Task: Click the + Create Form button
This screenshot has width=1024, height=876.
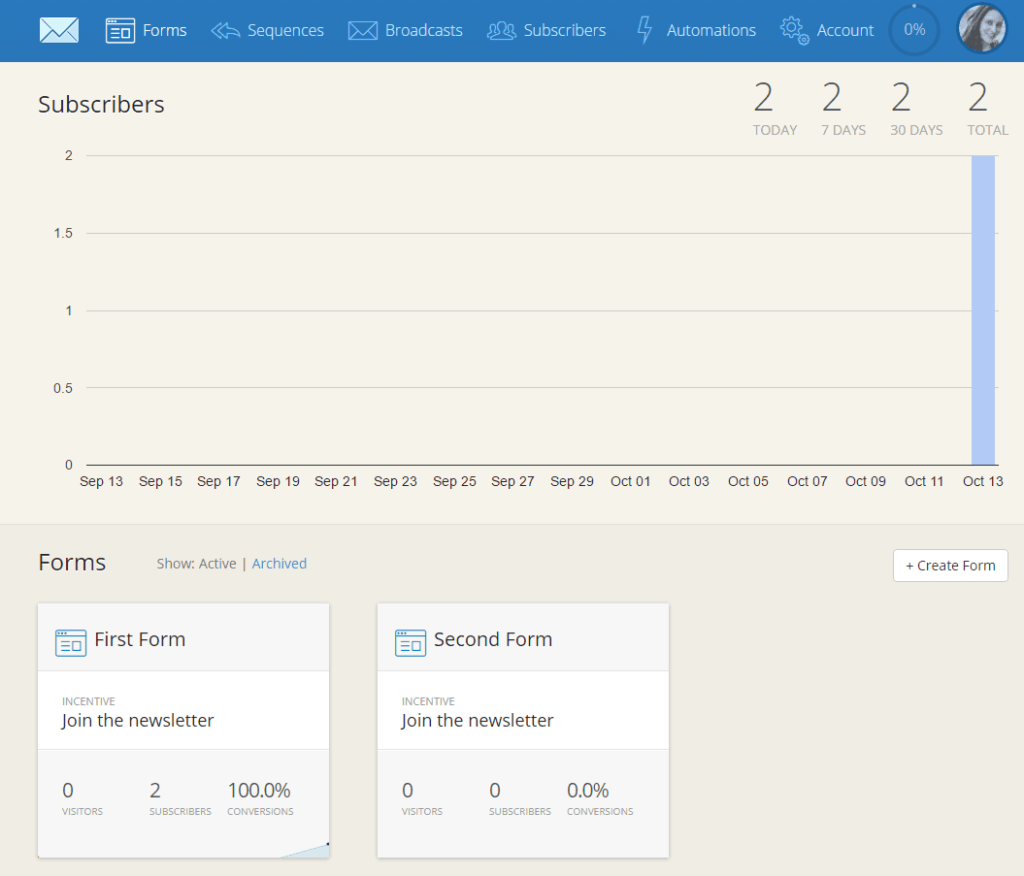Action: click(950, 565)
